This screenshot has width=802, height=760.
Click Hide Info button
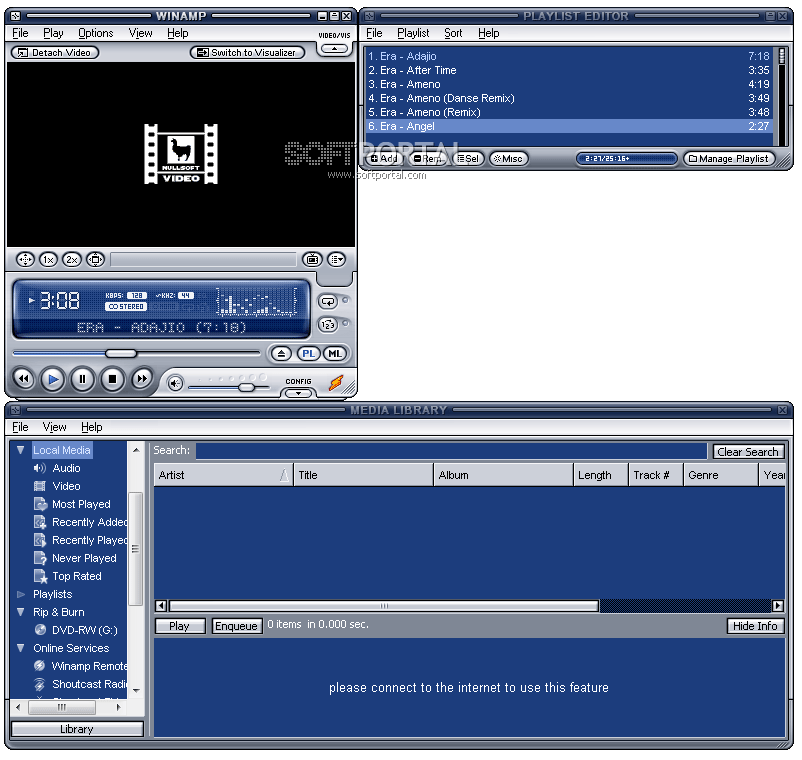(x=755, y=626)
